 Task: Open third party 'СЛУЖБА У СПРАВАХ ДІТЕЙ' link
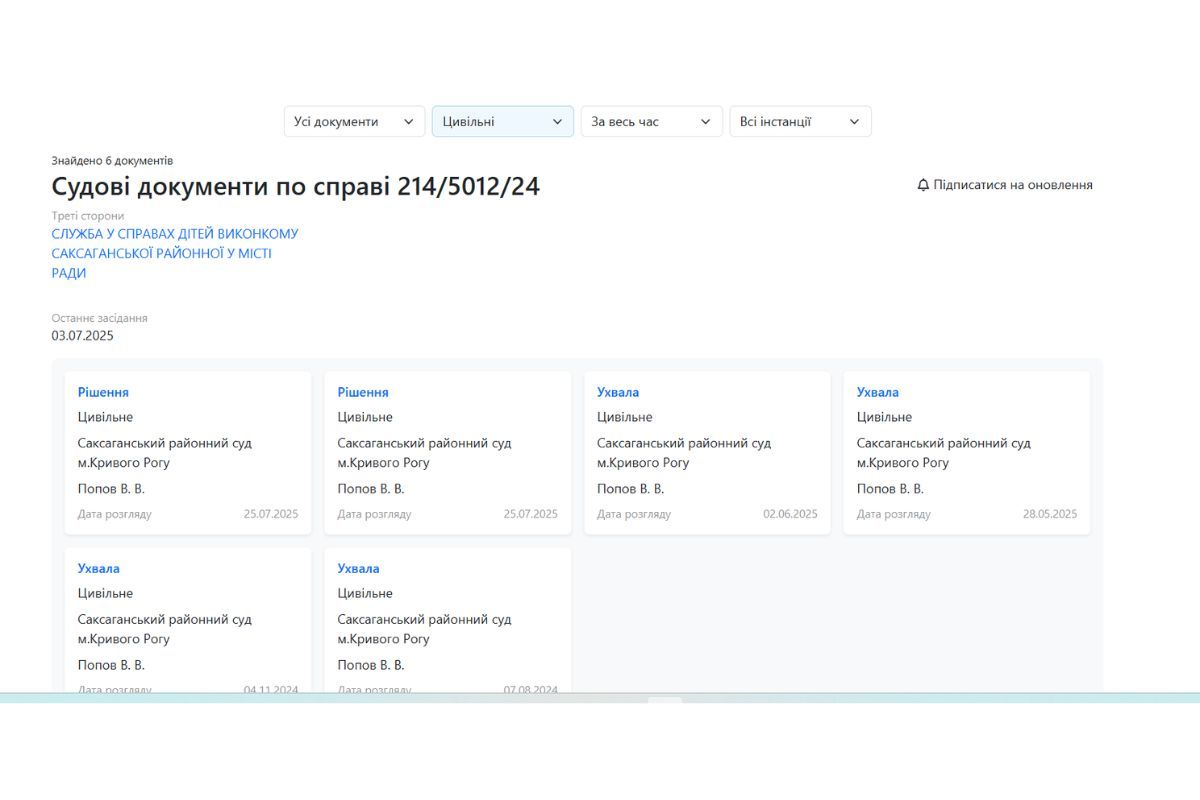[x=175, y=253]
